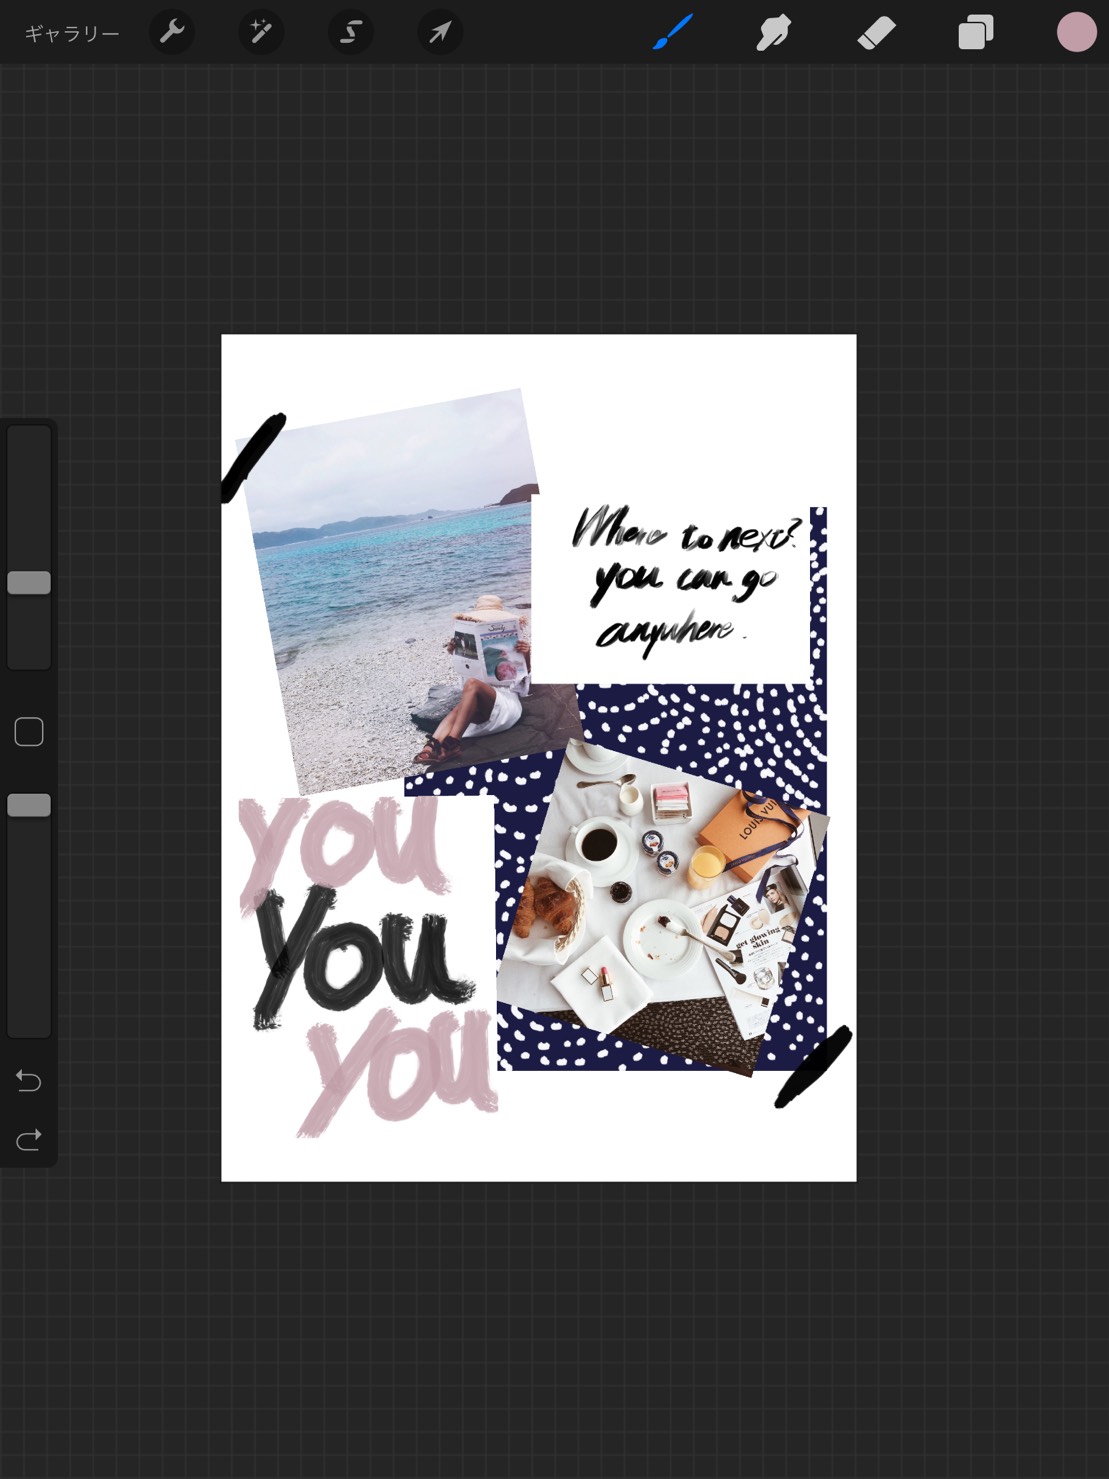1109x1479 pixels.
Task: Select the Brush tool
Action: 674,33
